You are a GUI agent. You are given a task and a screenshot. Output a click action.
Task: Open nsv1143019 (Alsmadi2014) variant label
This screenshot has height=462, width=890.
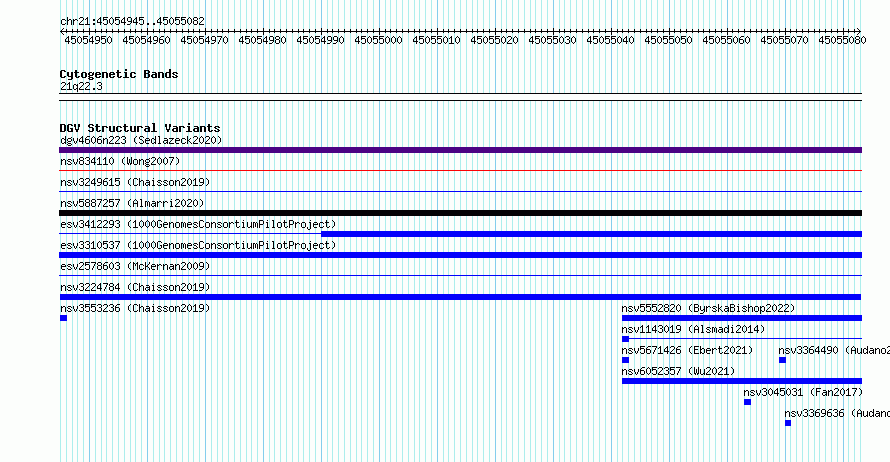coord(693,329)
